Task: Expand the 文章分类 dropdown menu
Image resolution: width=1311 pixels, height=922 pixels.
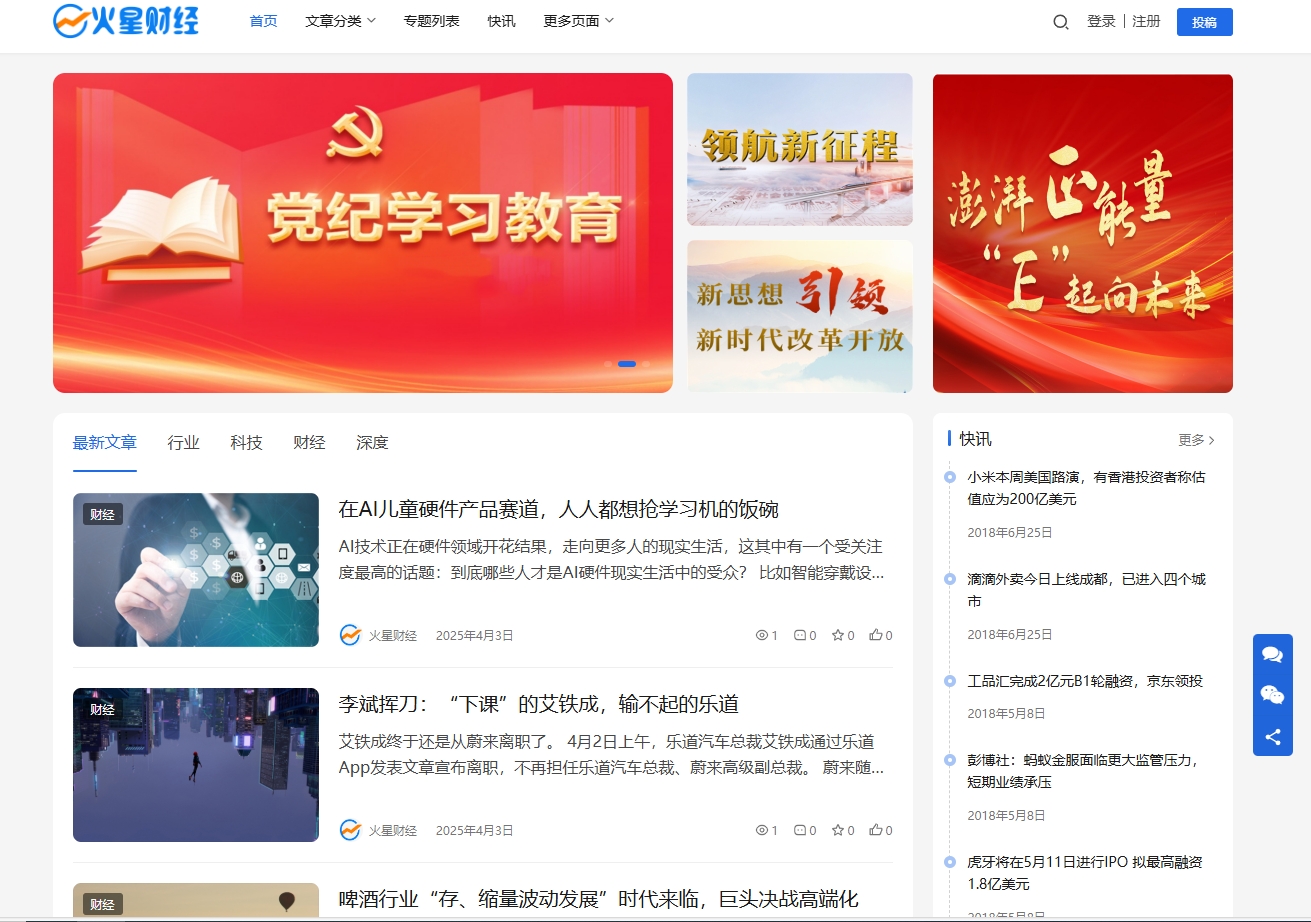Action: click(x=341, y=21)
